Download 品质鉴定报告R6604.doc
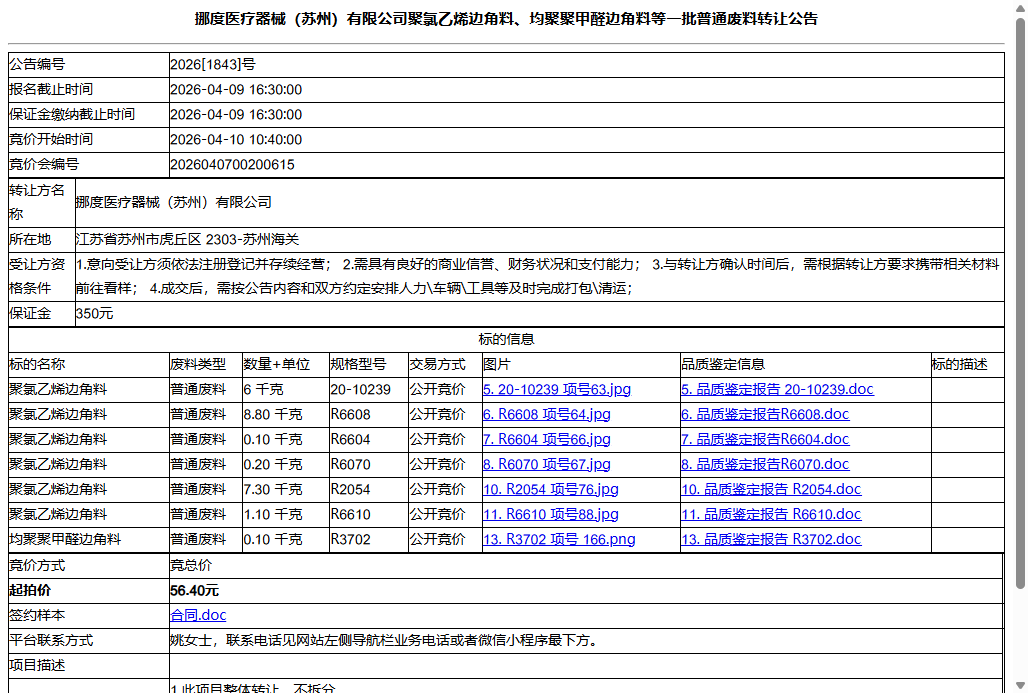 (765, 439)
